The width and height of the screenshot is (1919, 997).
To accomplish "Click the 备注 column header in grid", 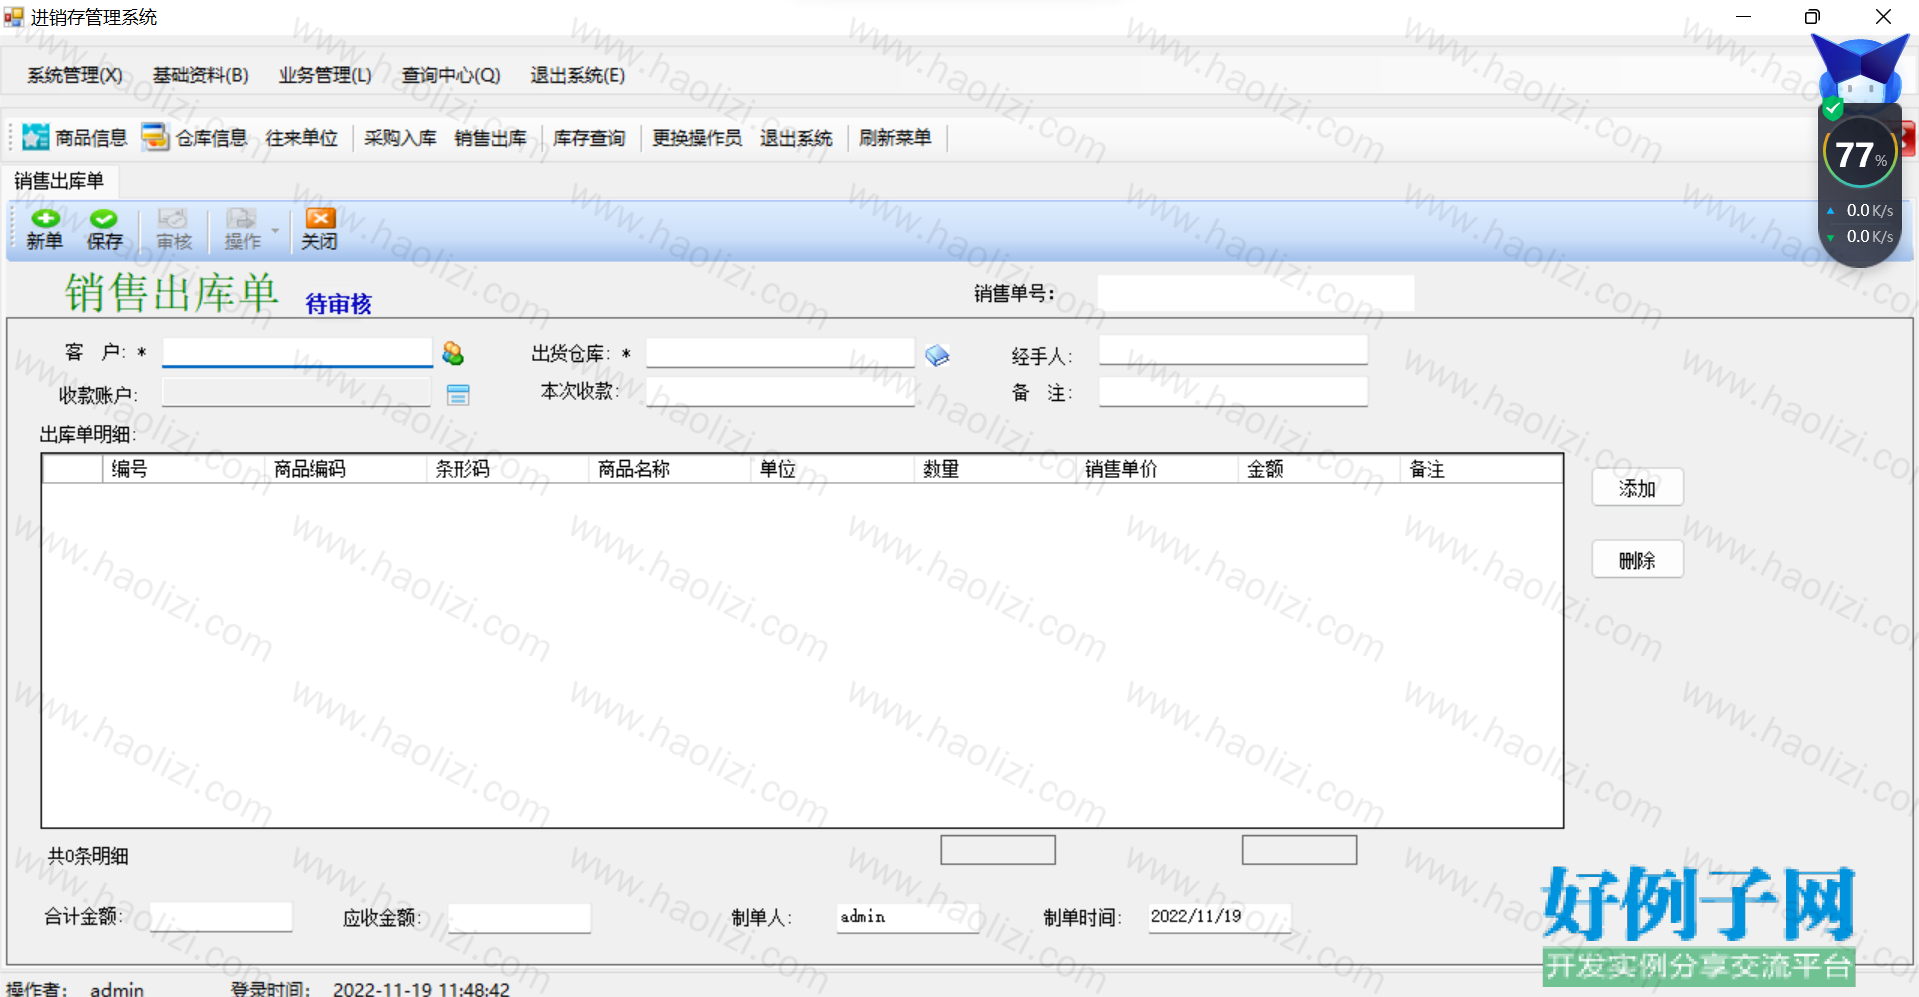I will click(x=1481, y=469).
